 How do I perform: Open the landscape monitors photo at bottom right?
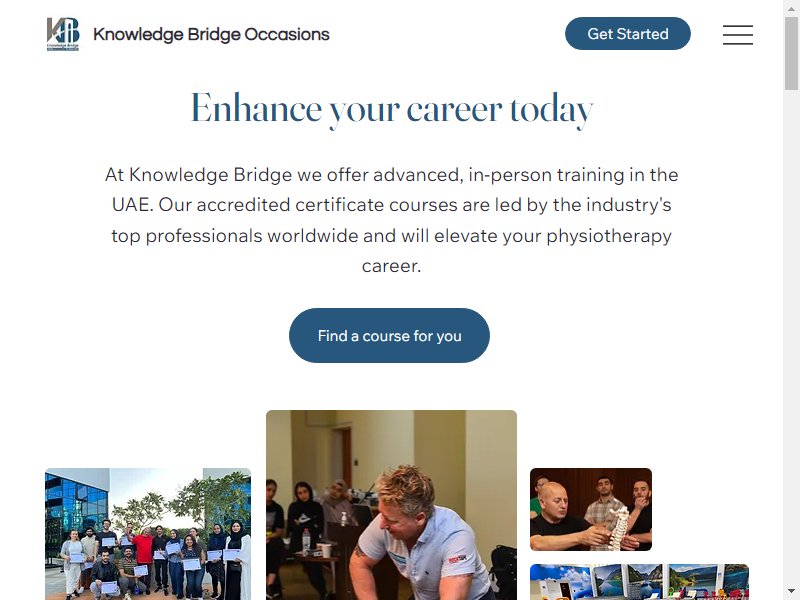coord(639,582)
